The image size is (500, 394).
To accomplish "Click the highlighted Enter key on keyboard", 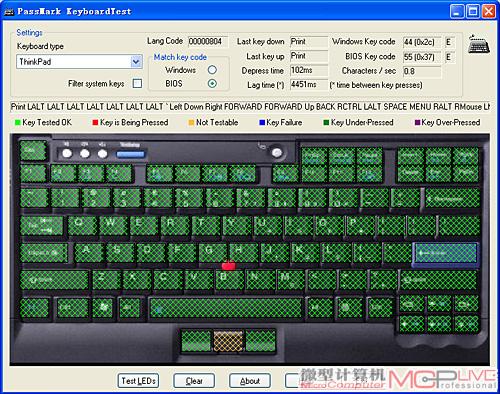I will [x=446, y=254].
